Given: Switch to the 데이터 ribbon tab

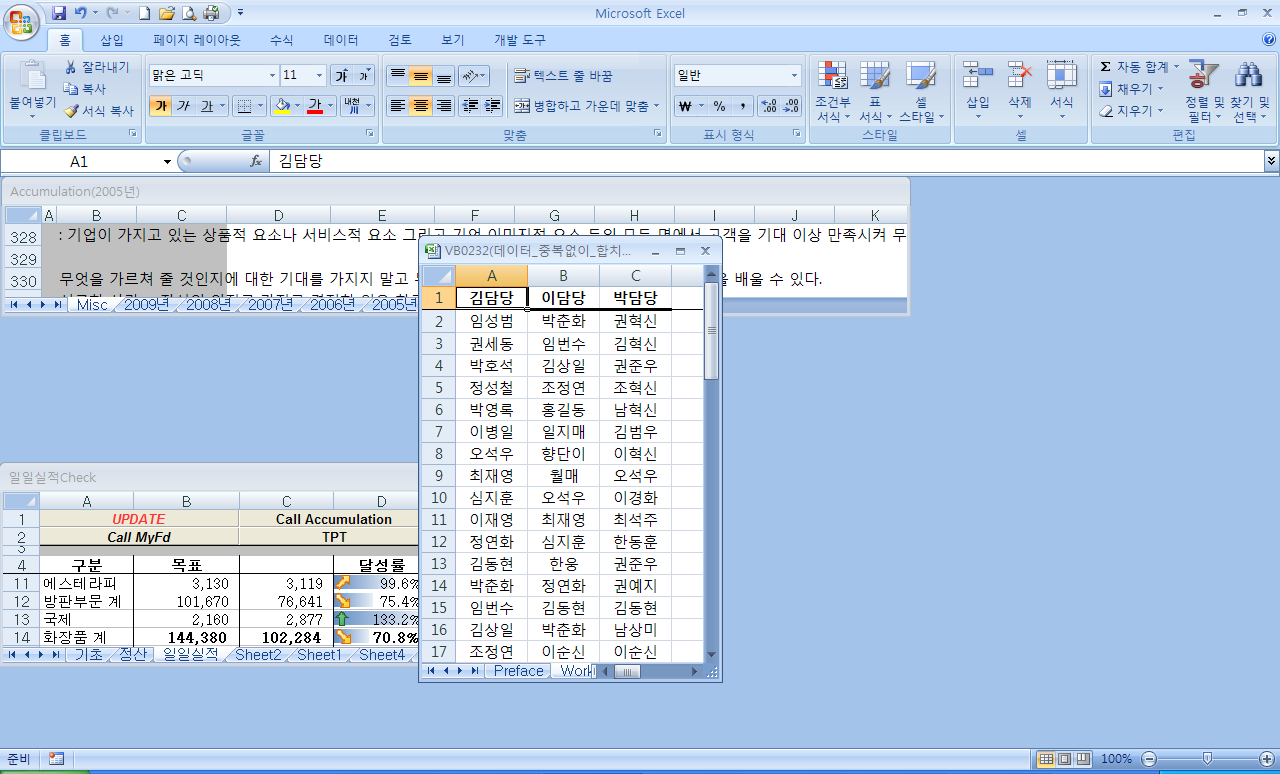Looking at the screenshot, I should (341, 40).
